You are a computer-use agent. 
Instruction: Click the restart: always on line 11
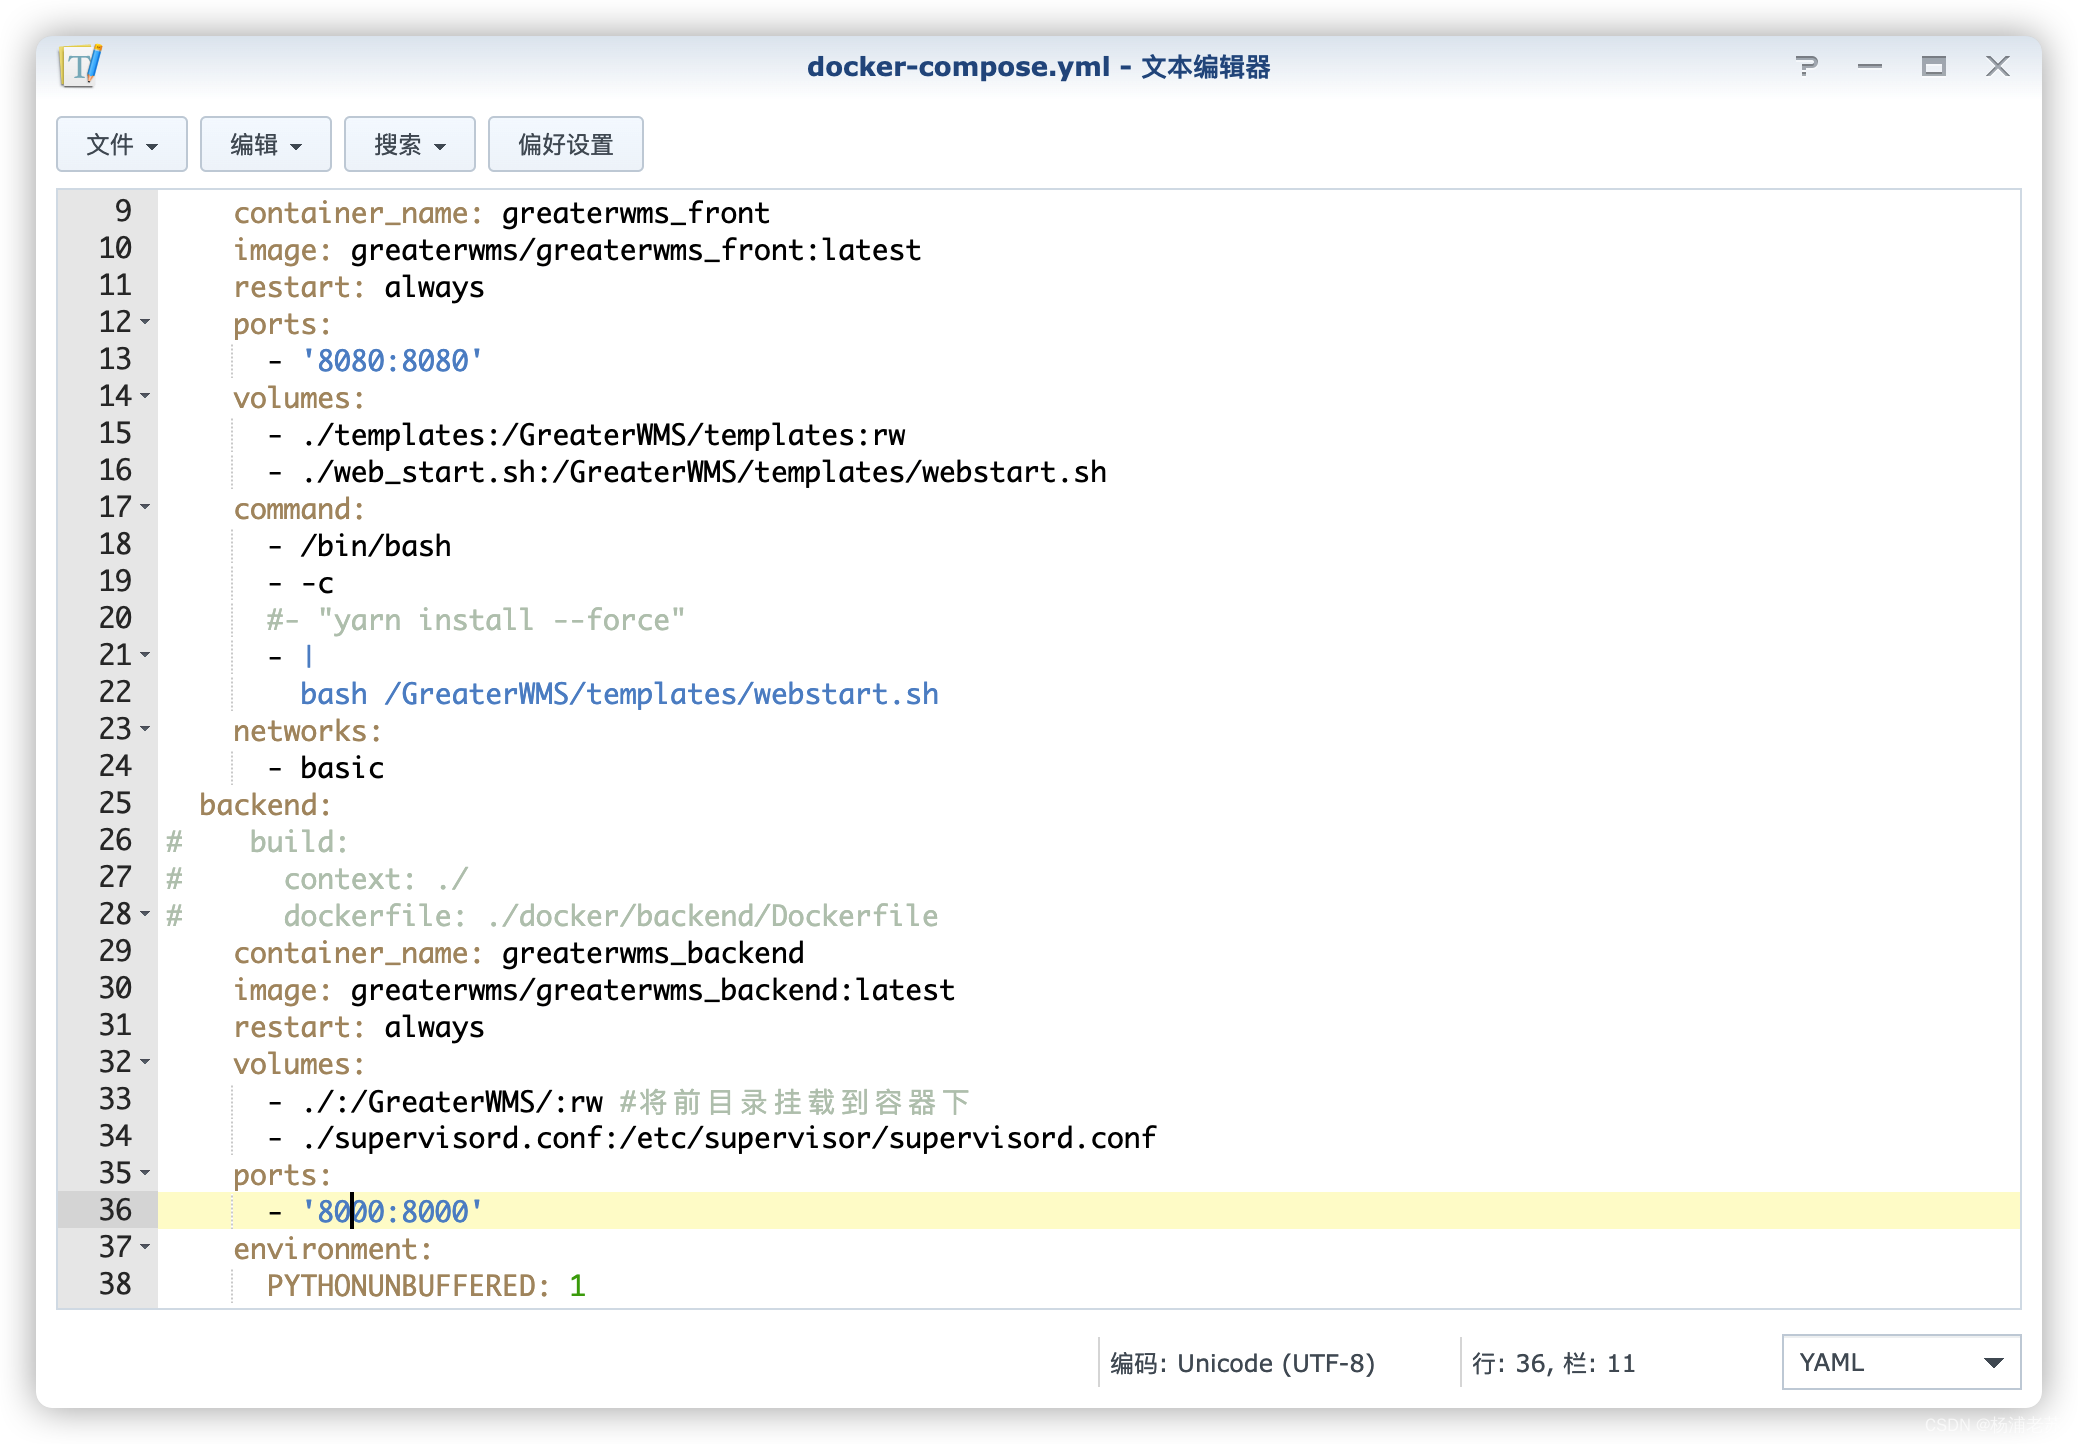[x=359, y=287]
